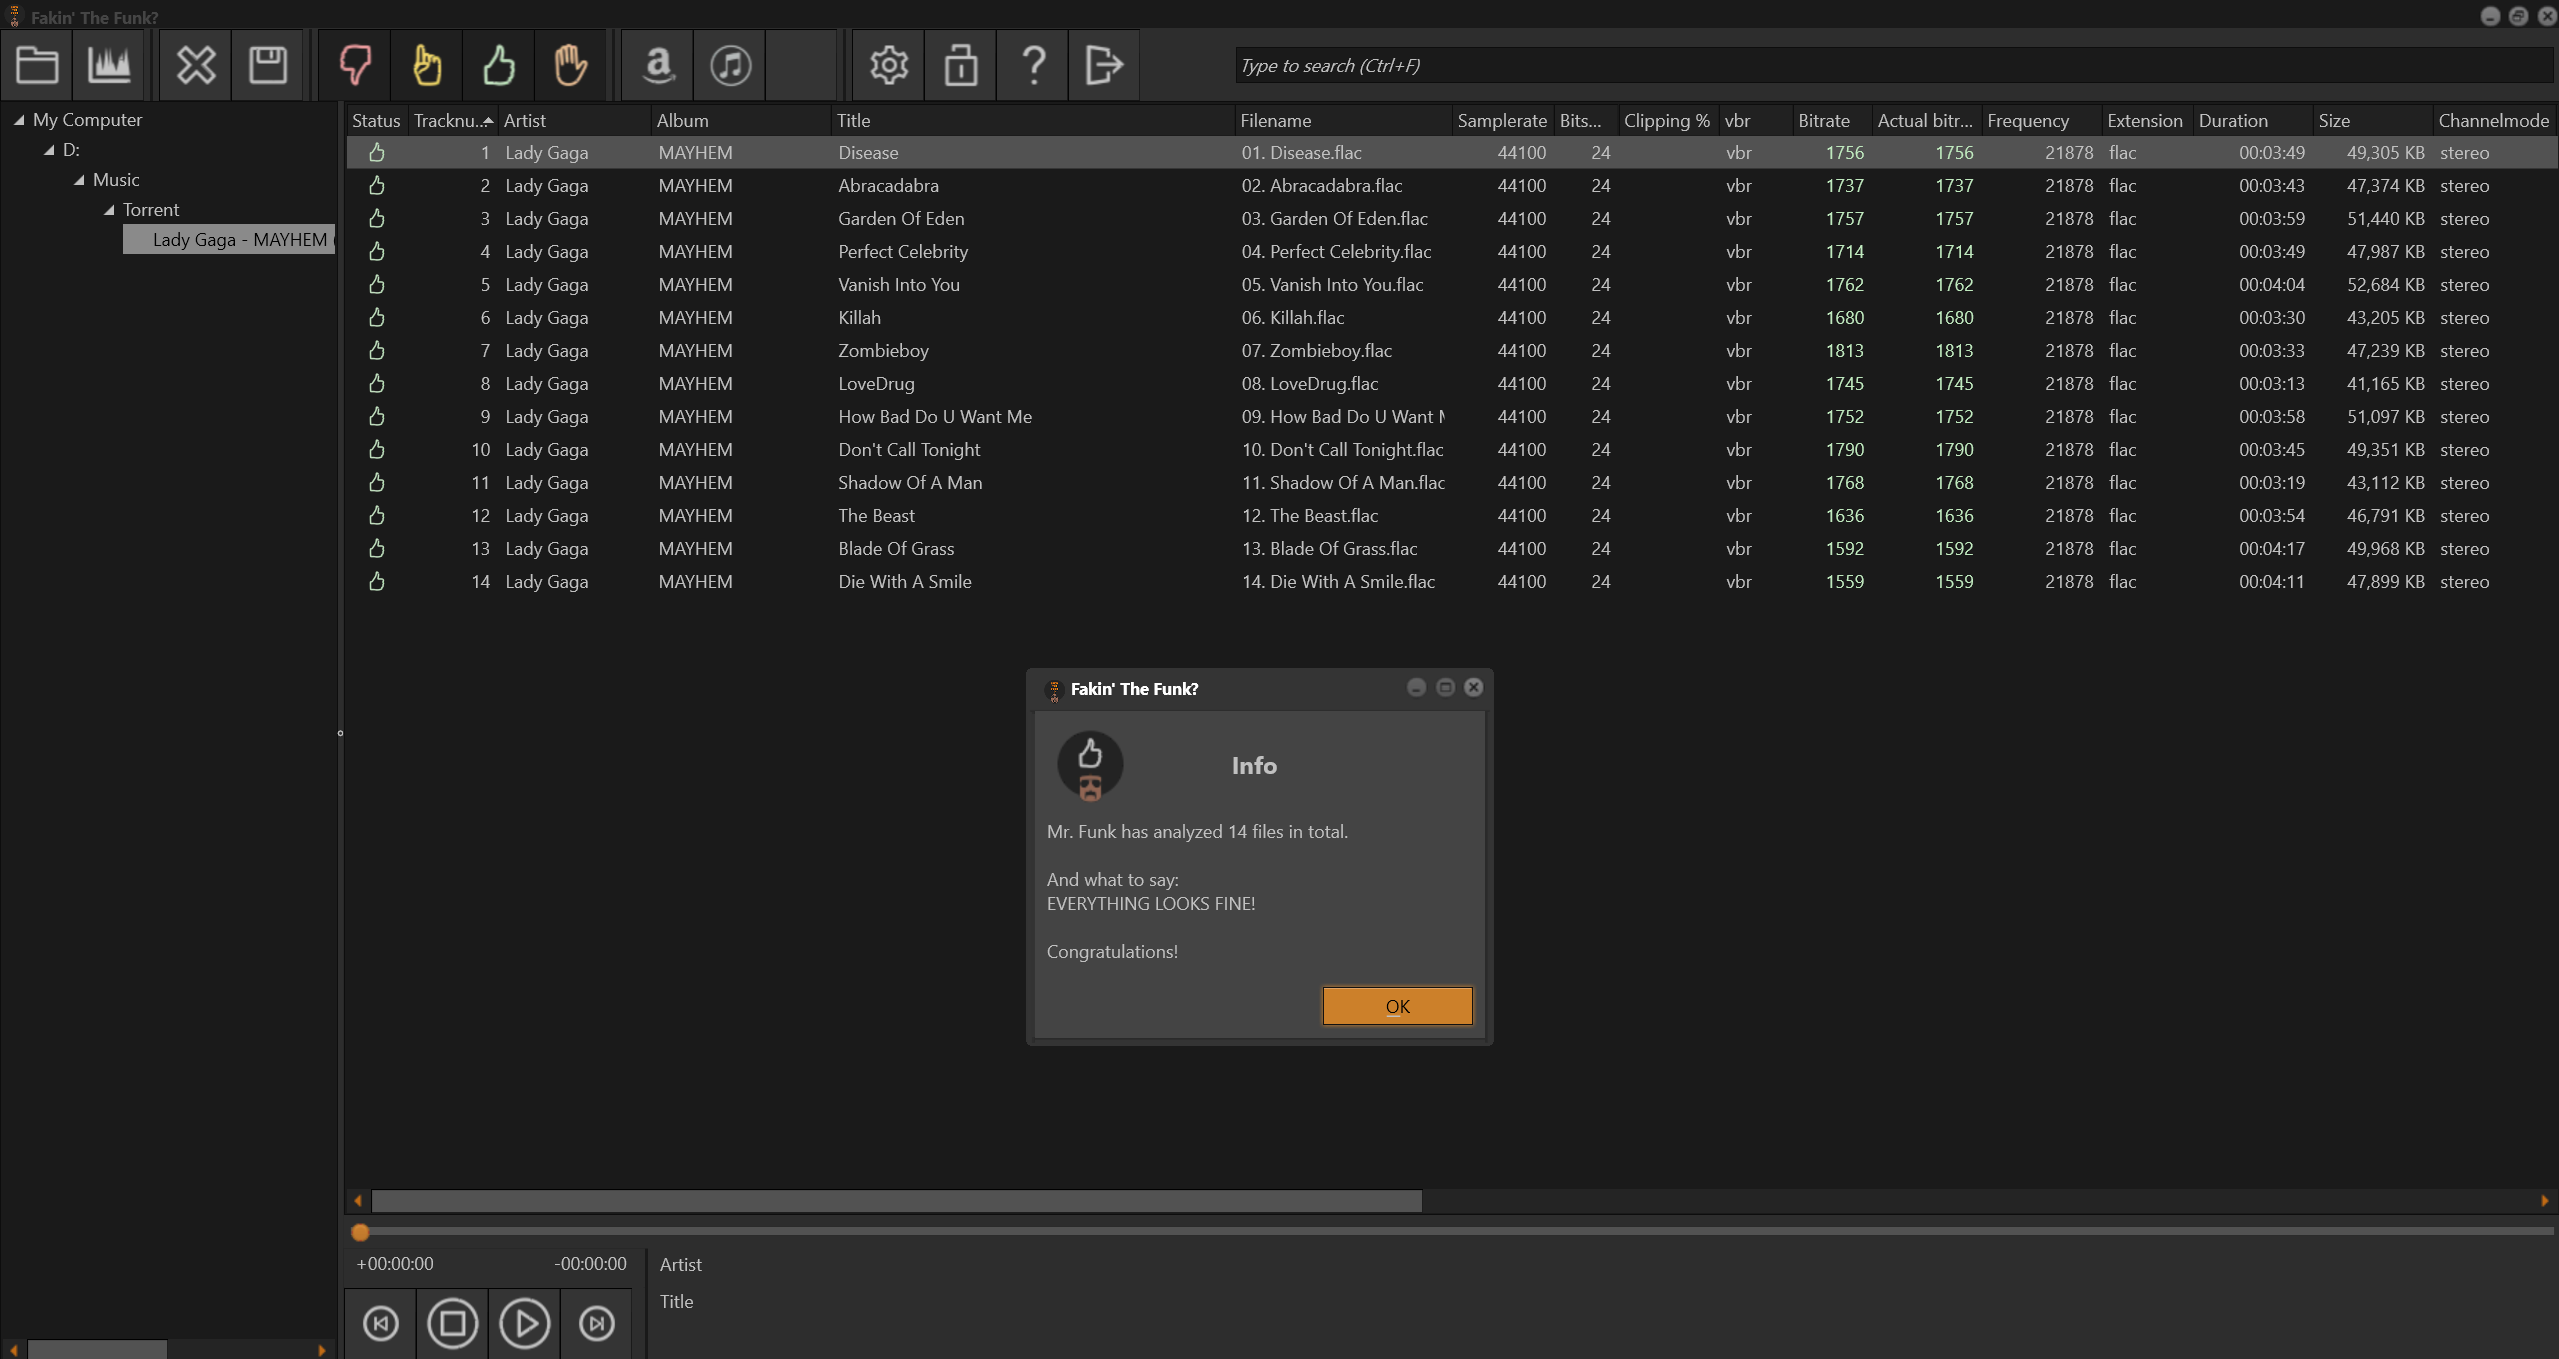
Task: Click the question mark help icon
Action: (1033, 66)
